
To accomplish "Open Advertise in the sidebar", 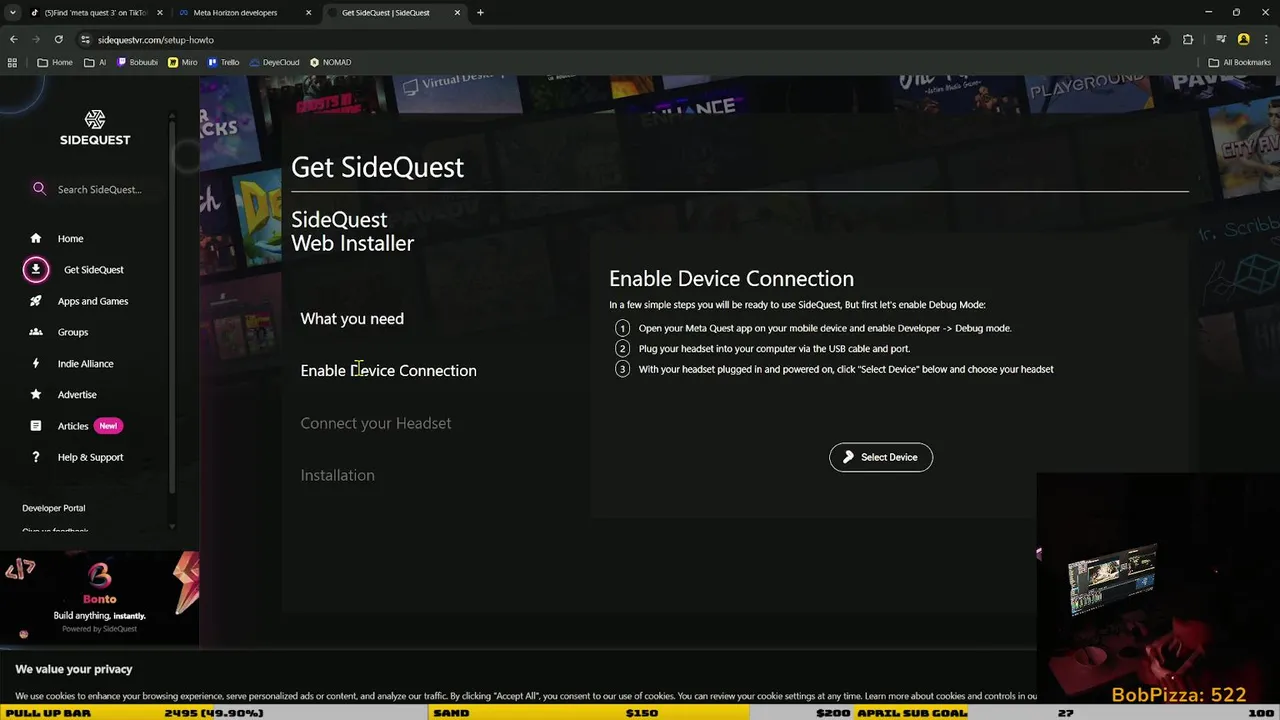I will click(77, 394).
